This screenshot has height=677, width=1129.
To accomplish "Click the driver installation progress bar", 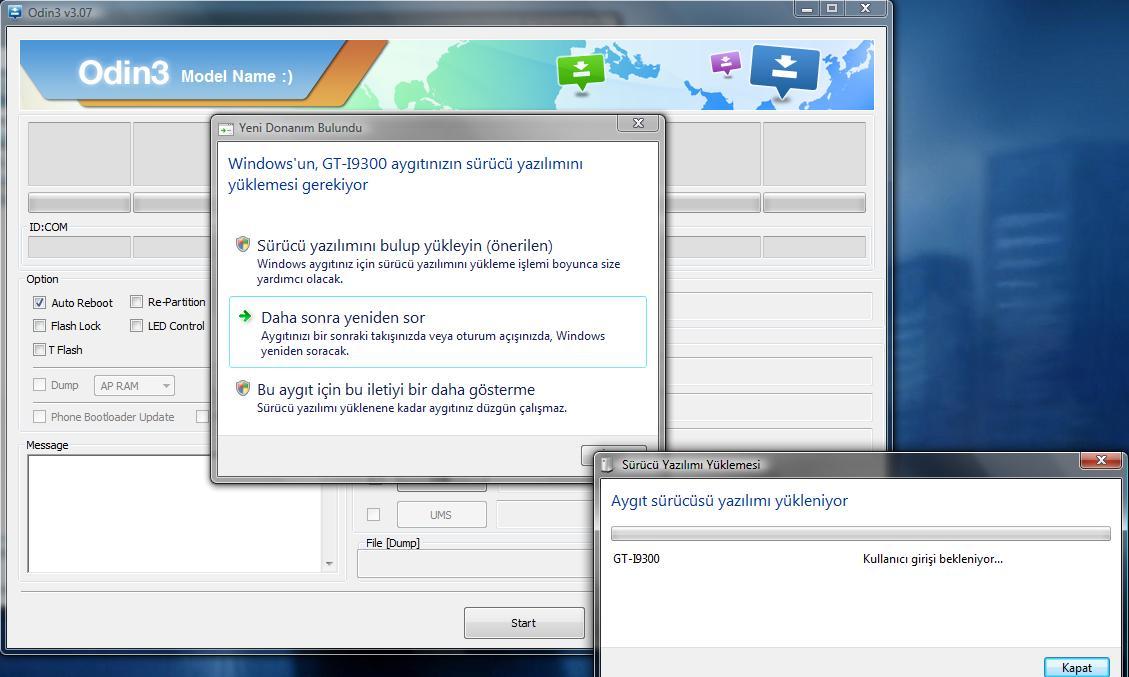I will pos(860,534).
